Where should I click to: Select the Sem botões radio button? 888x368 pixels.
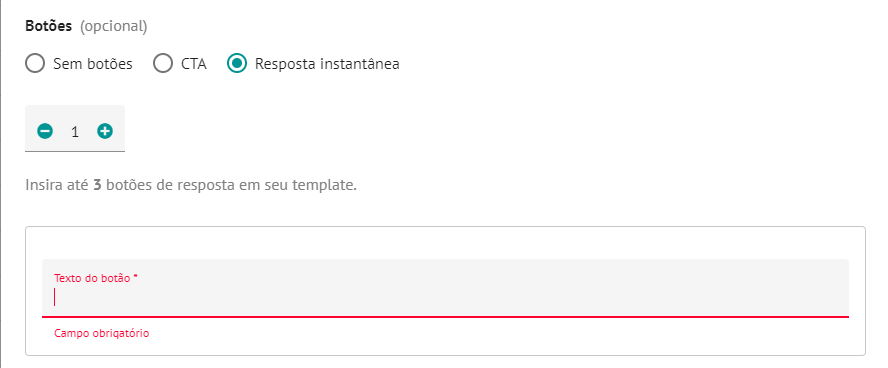coord(35,63)
